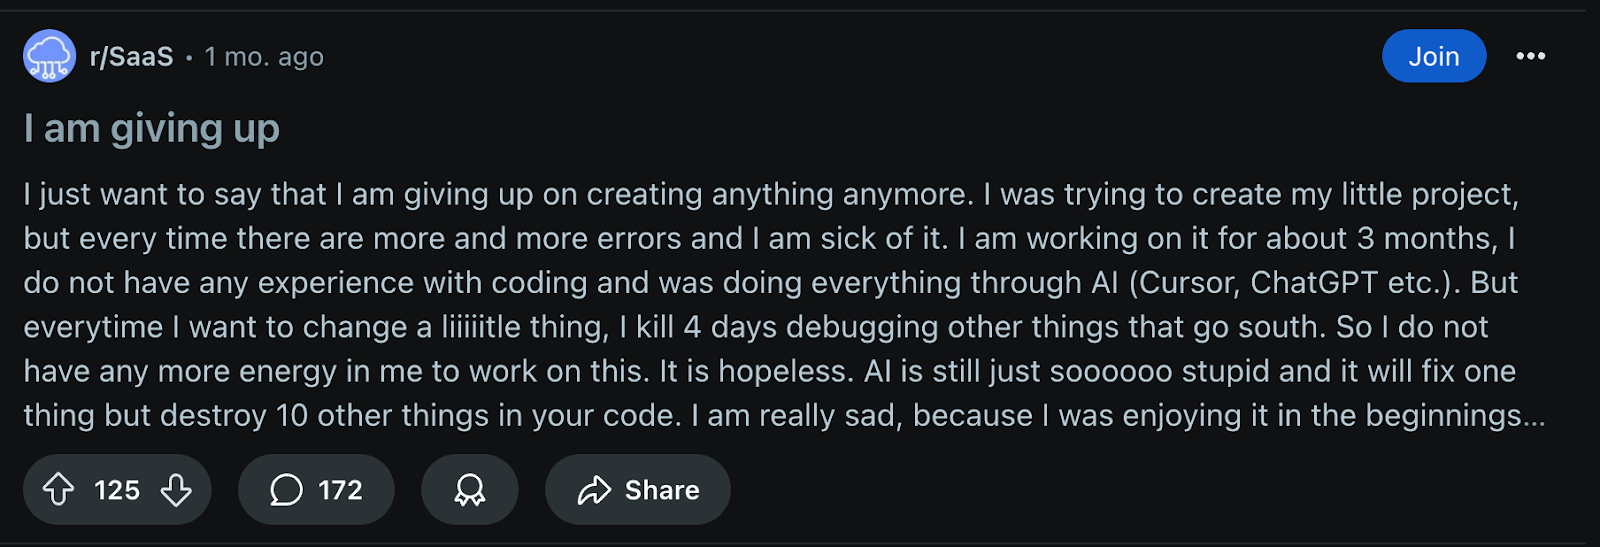This screenshot has height=547, width=1600.
Task: Join the r/SaaS community
Action: point(1434,56)
